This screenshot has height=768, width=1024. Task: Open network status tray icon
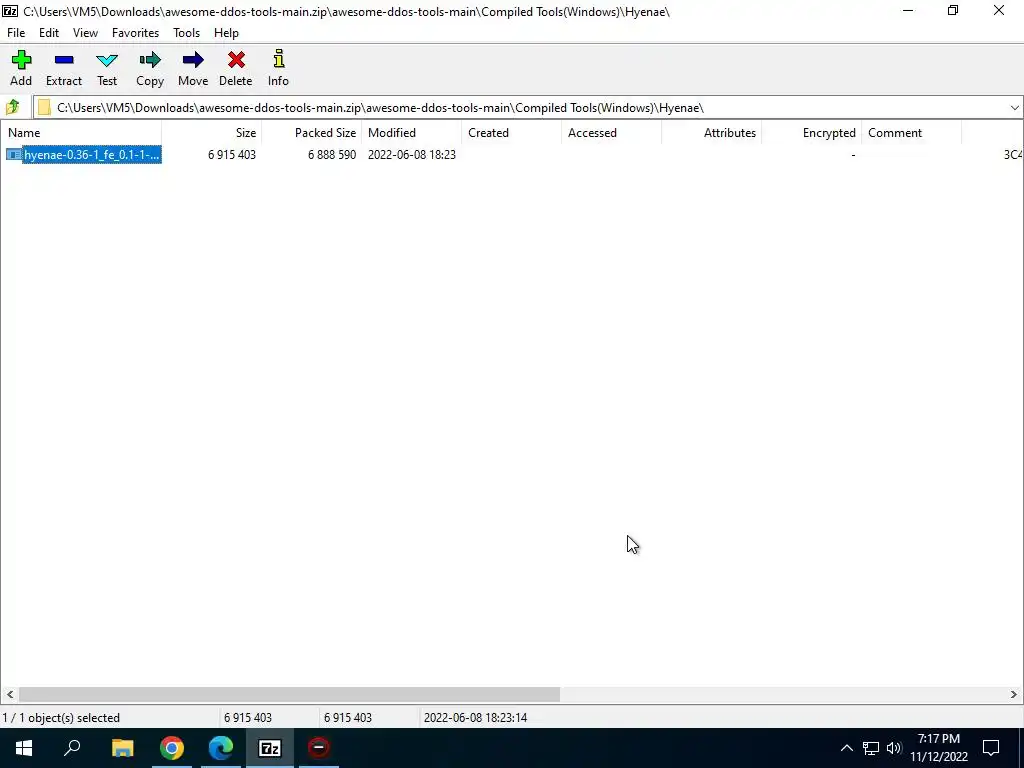pyautogui.click(x=871, y=748)
